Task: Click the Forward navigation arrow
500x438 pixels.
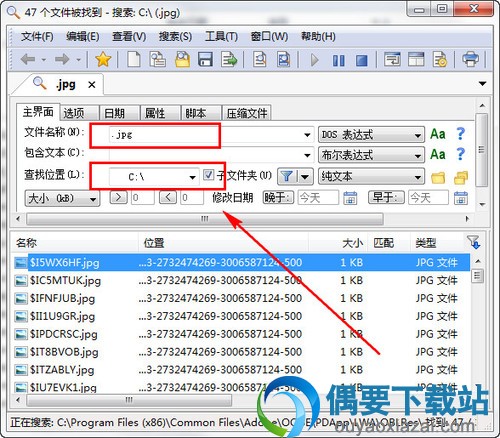Action: pyautogui.click(x=62, y=60)
